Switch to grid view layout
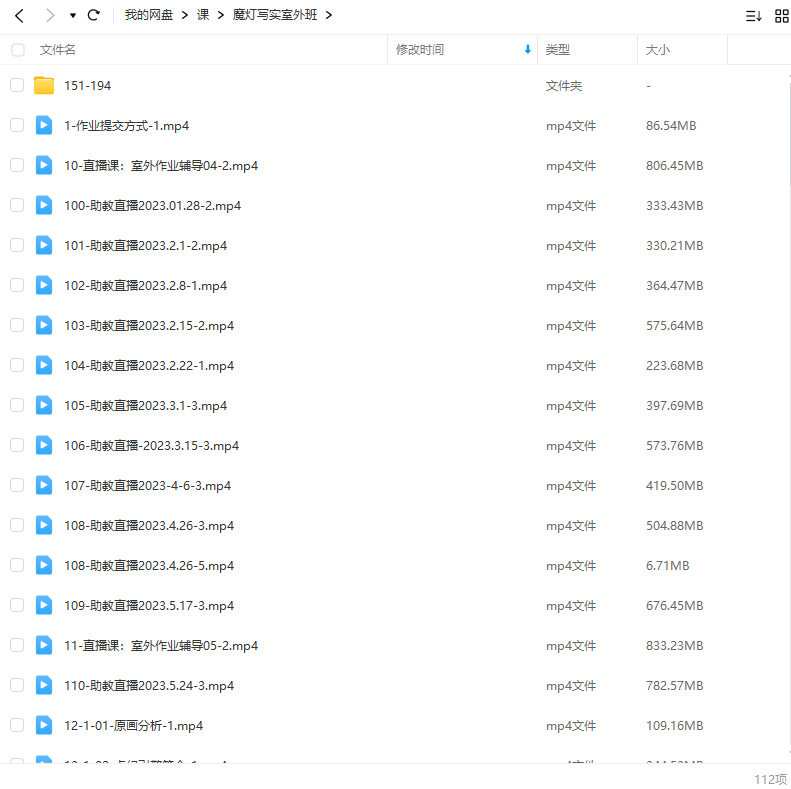 [x=781, y=16]
